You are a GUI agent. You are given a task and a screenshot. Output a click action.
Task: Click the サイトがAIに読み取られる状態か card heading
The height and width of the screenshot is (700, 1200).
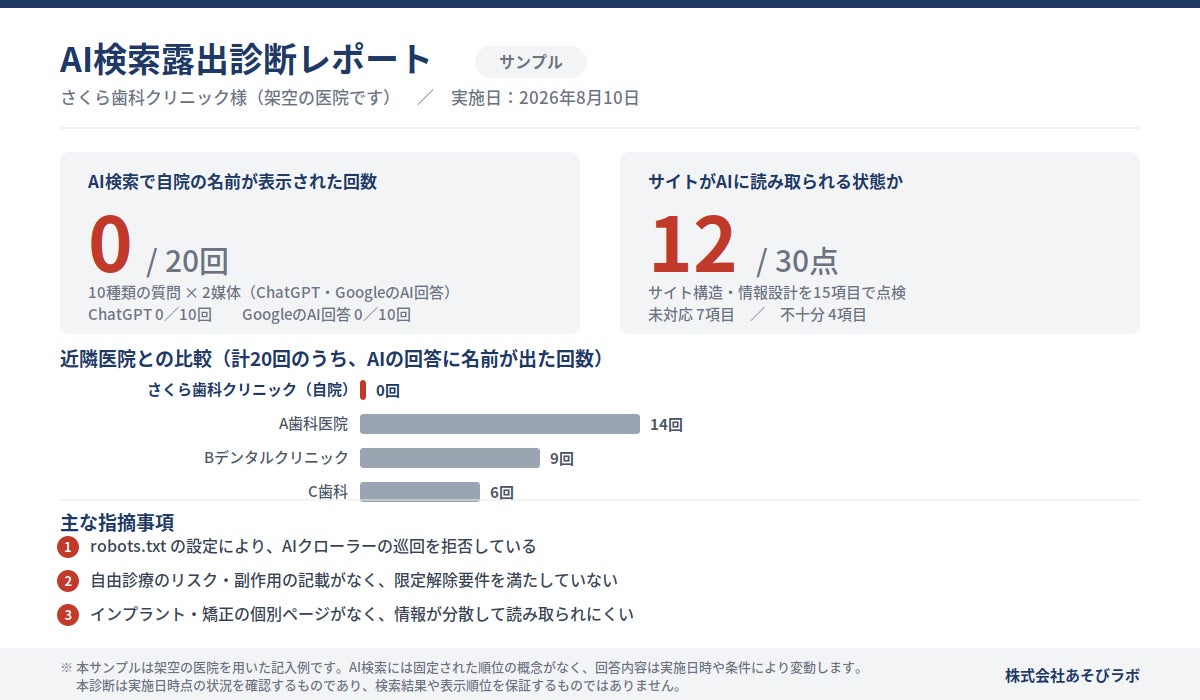pos(776,182)
